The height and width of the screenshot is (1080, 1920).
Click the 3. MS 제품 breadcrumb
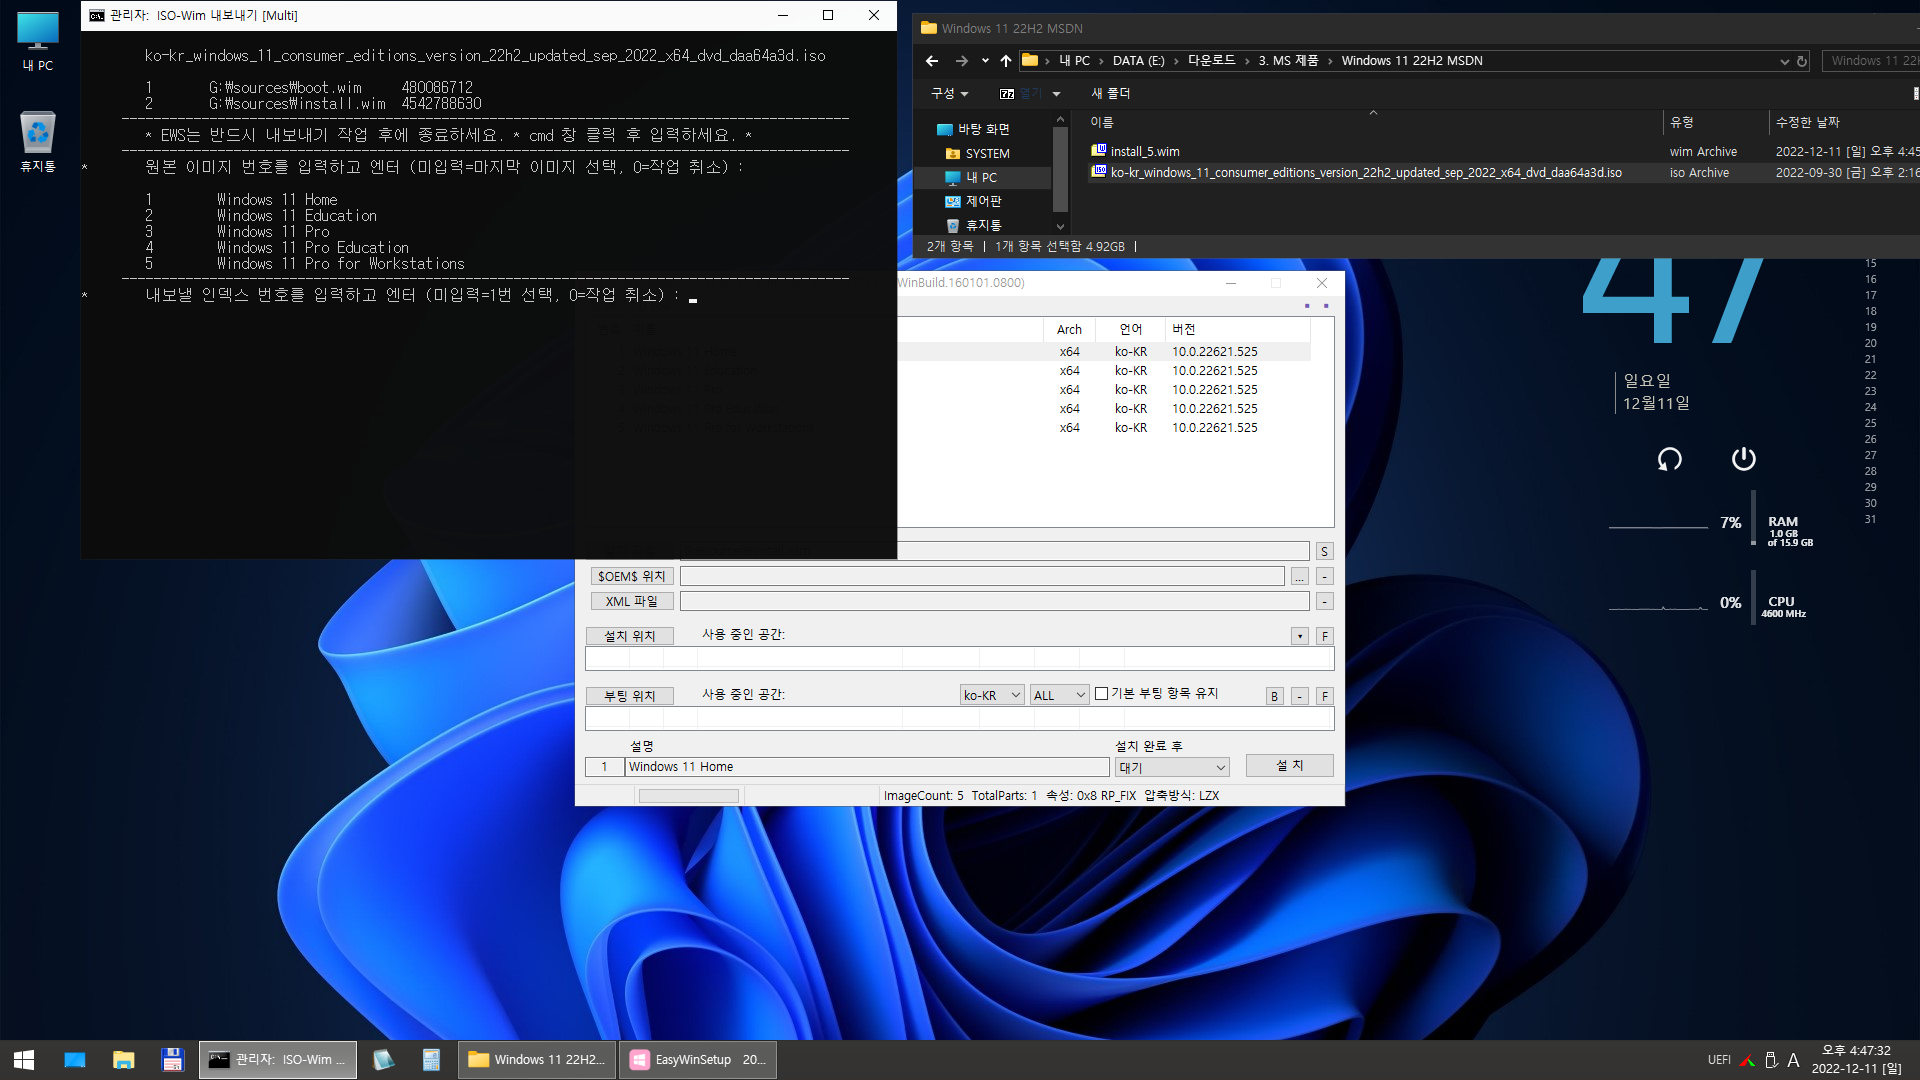coord(1288,61)
